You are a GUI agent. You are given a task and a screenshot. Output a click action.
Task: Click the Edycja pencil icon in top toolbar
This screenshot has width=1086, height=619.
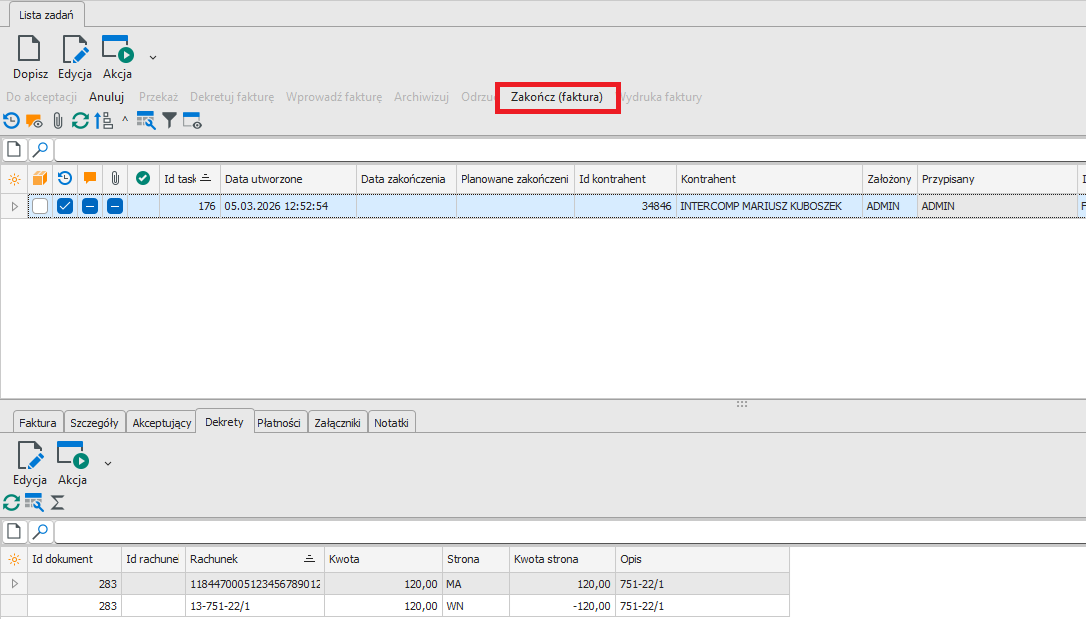75,50
